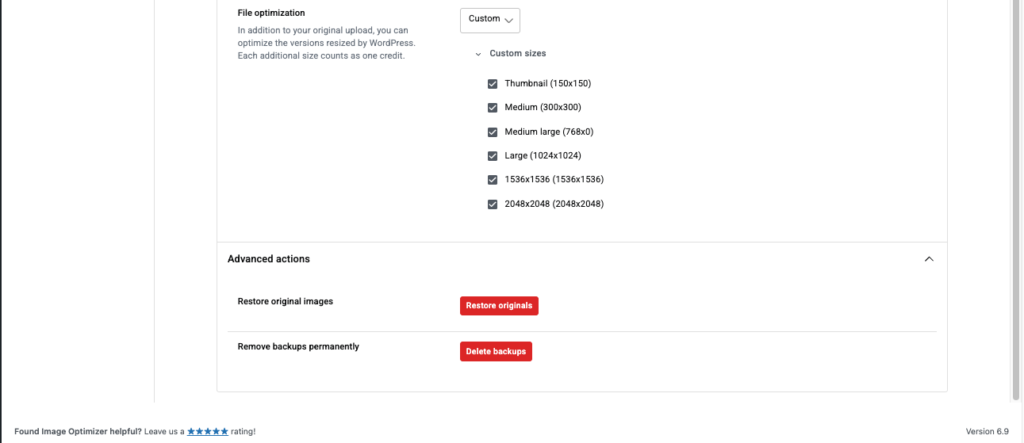The width and height of the screenshot is (1024, 443).
Task: Open the Custom file optimization dropdown
Action: tap(490, 19)
